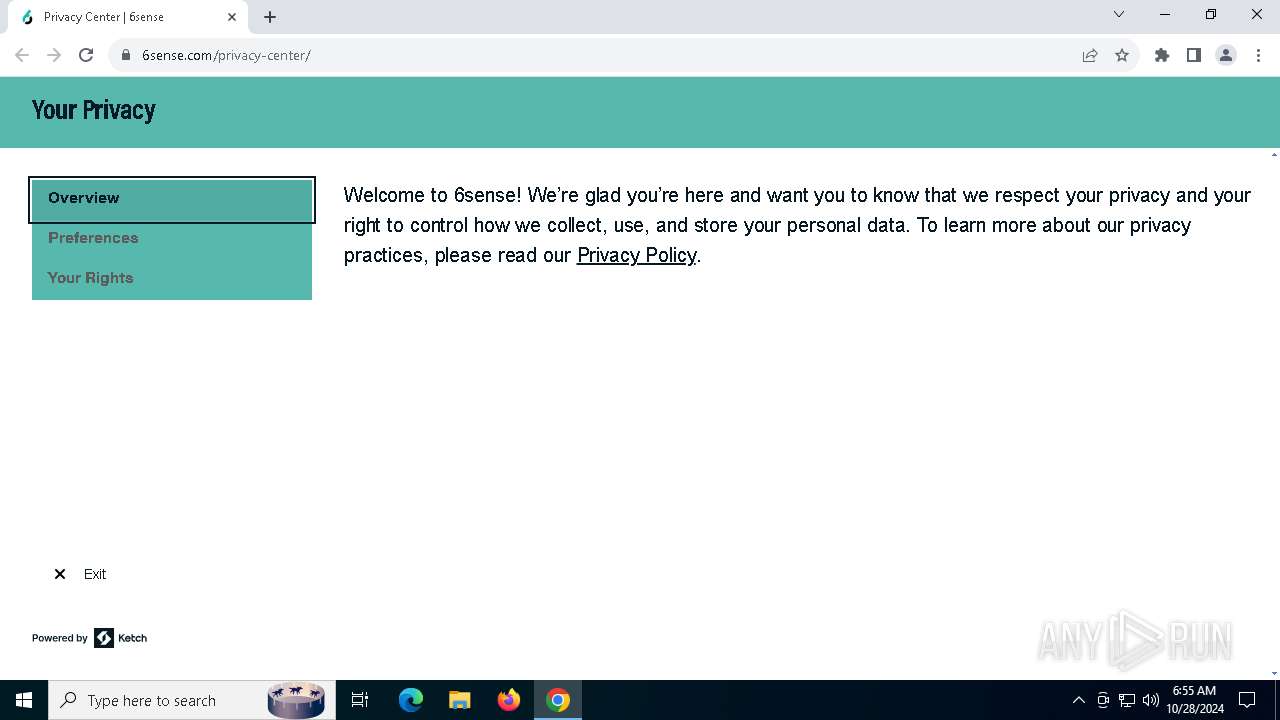Go back to the previous page
The image size is (1280, 720).
[x=22, y=55]
